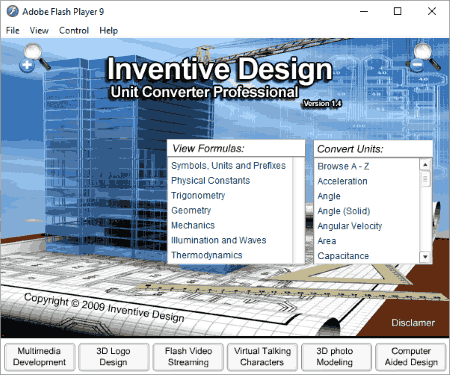Click the Convert Units scroll up arrow
This screenshot has height=375, width=450.
coord(425,165)
